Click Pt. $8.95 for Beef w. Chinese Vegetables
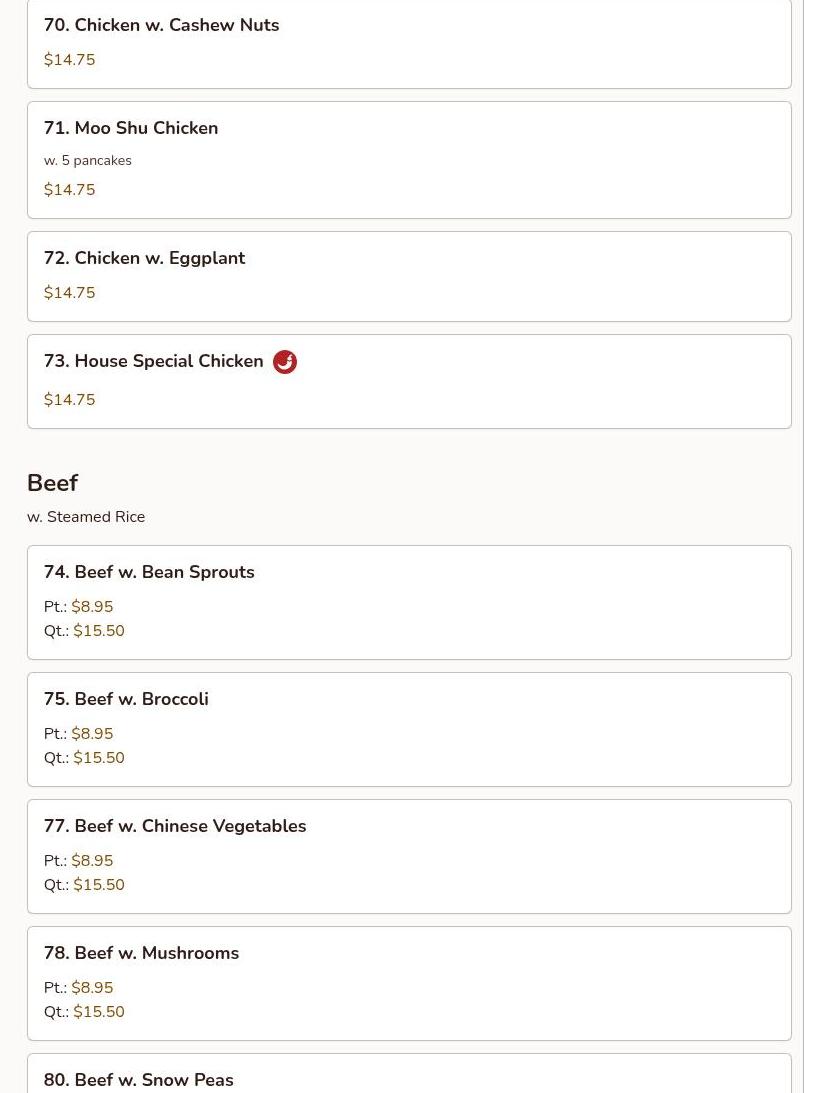The width and height of the screenshot is (824, 1093). pyautogui.click(x=78, y=860)
